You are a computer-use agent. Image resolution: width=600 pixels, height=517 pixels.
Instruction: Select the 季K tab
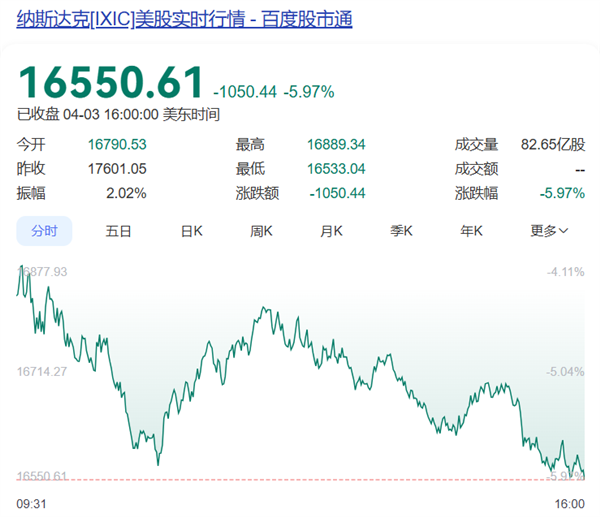[x=402, y=231]
